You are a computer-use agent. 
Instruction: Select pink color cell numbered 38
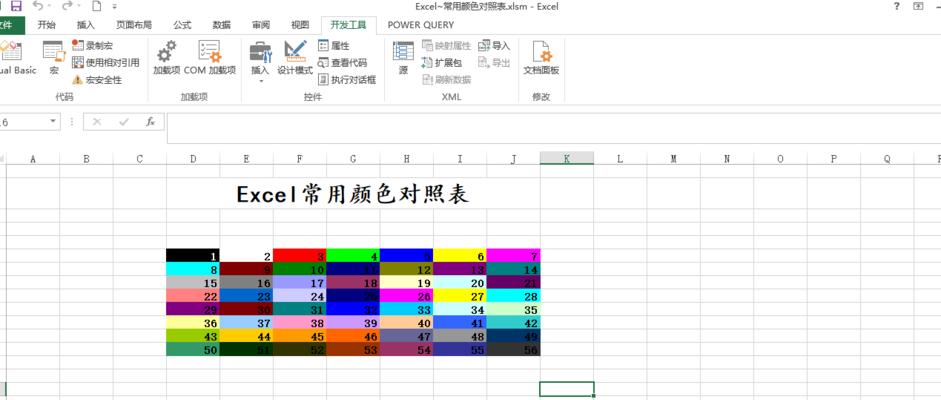click(299, 323)
